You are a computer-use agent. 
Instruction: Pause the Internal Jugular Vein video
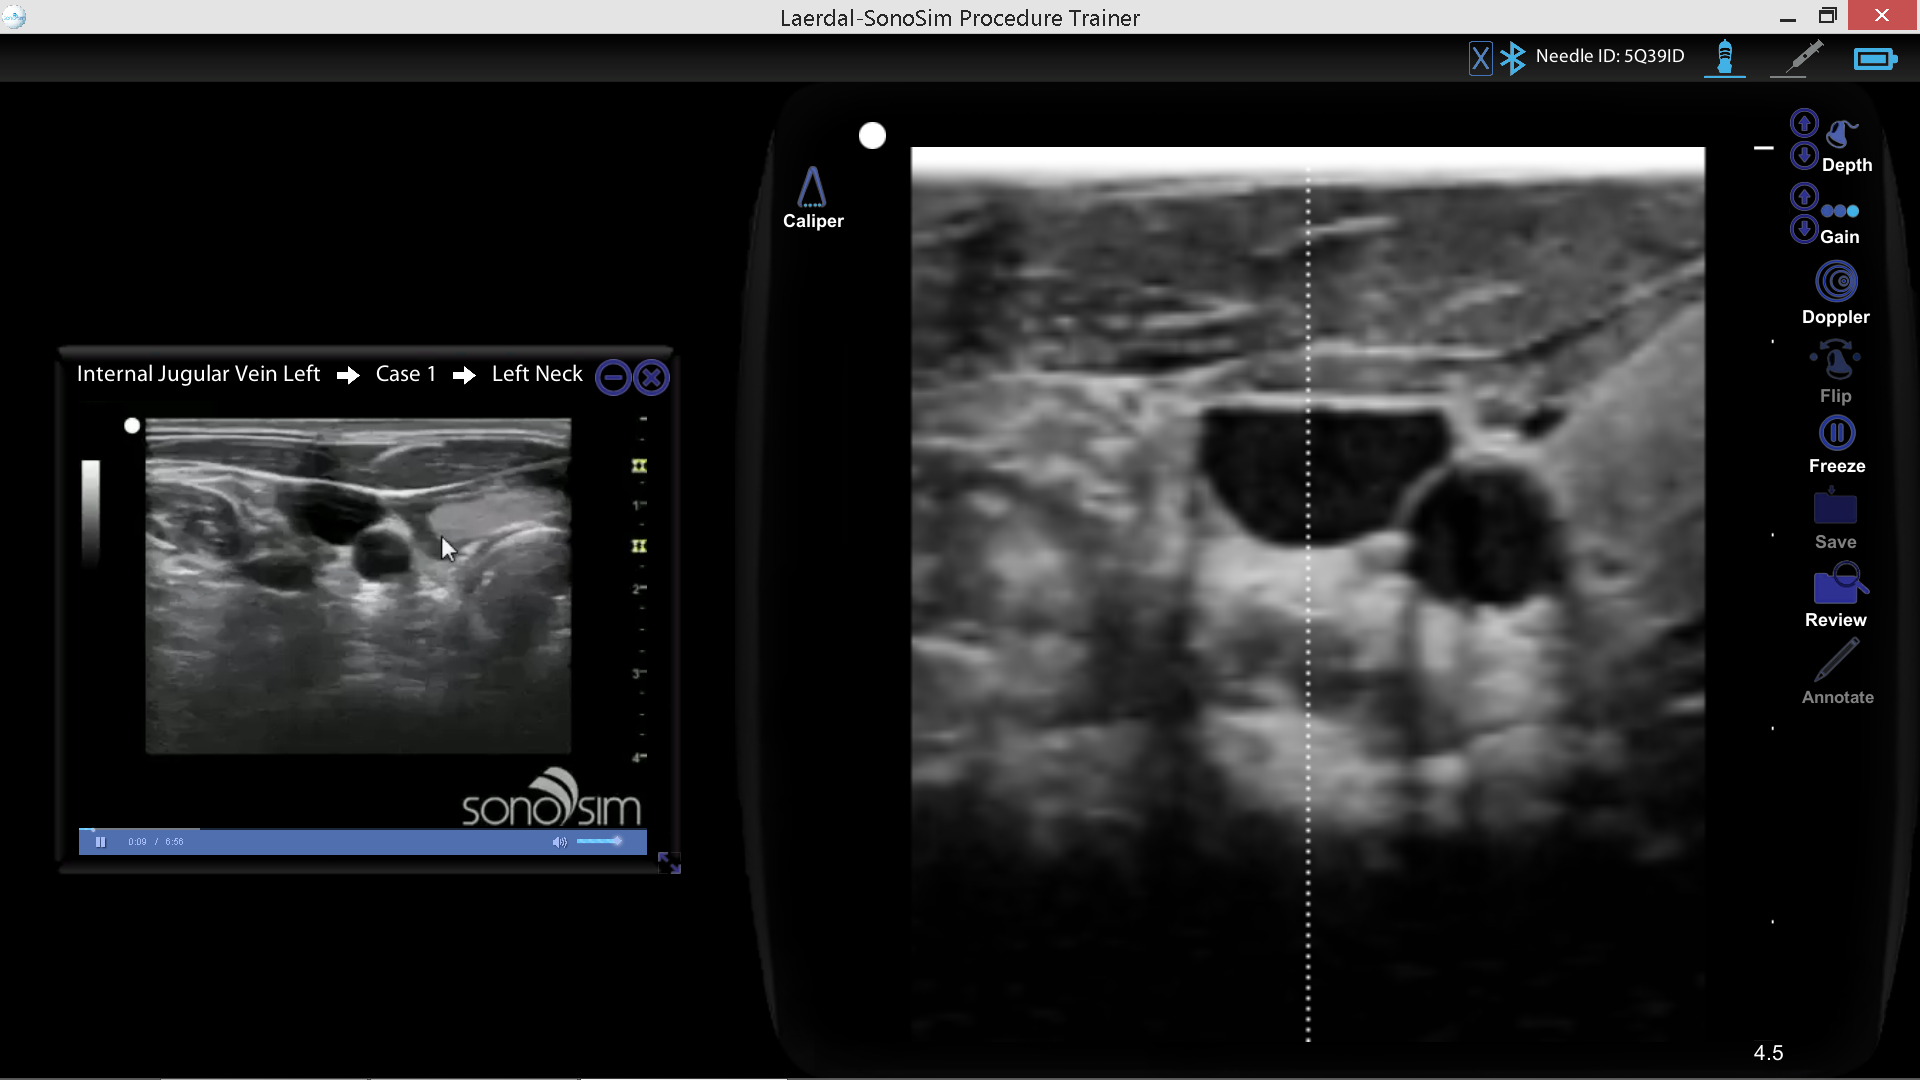pos(100,841)
